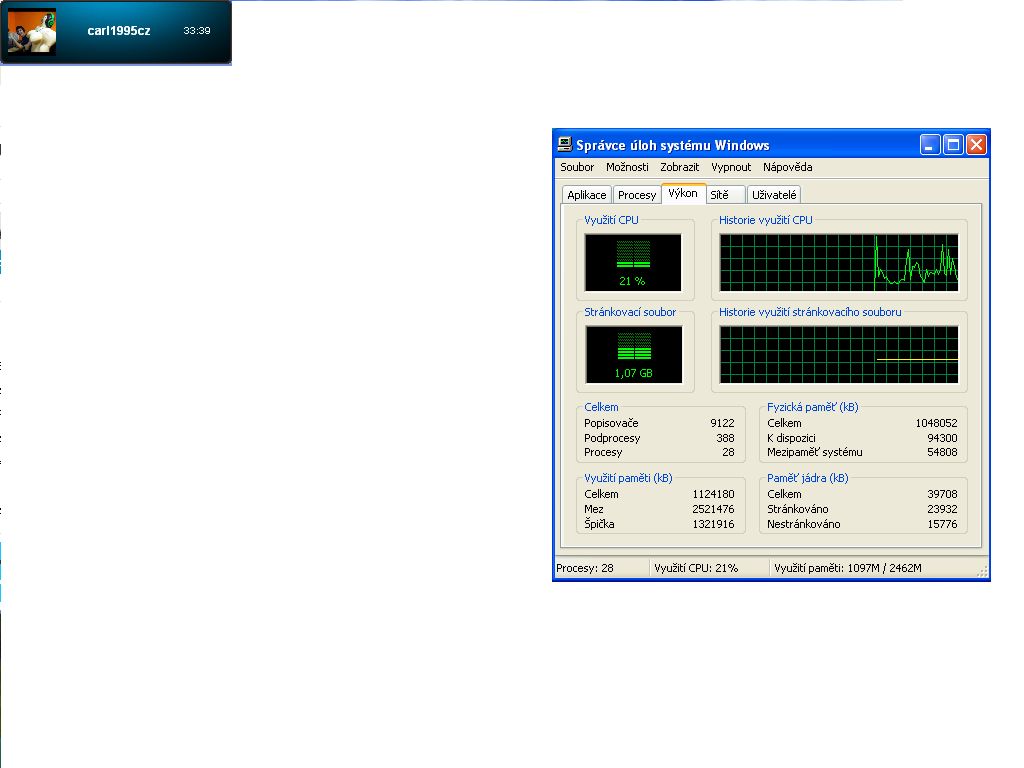Switch to the Aplikace tab
This screenshot has height=768, width=1024.
586,195
